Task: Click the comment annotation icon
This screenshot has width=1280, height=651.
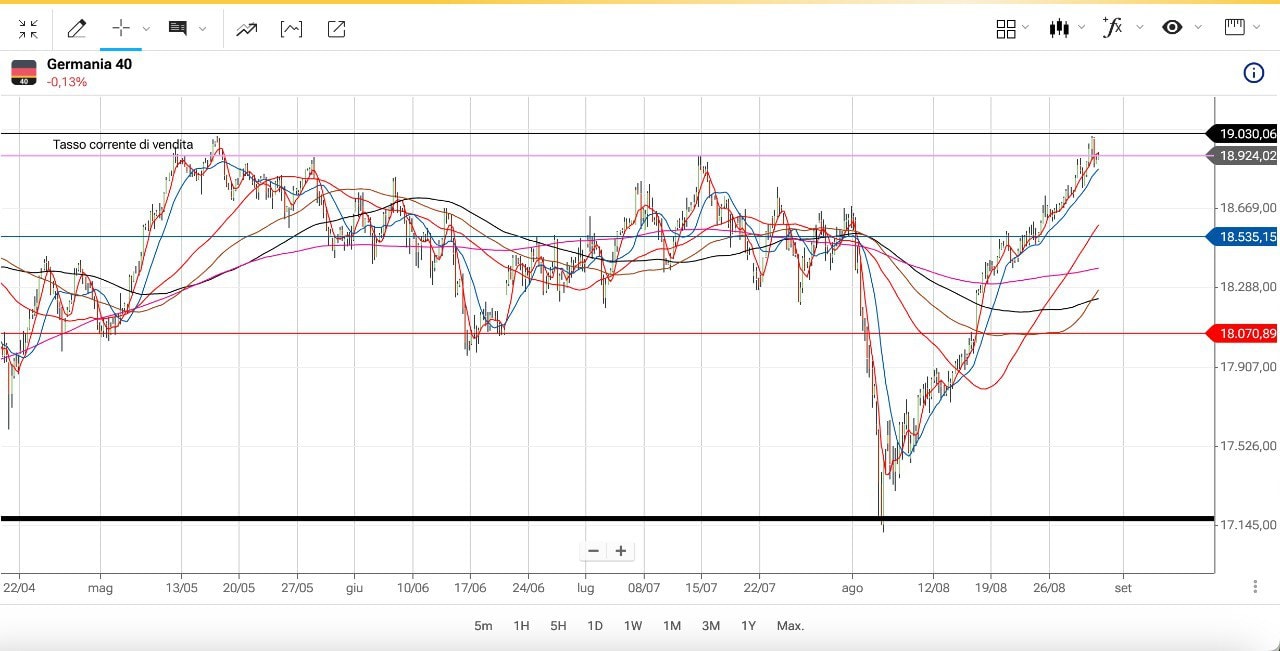Action: point(178,29)
